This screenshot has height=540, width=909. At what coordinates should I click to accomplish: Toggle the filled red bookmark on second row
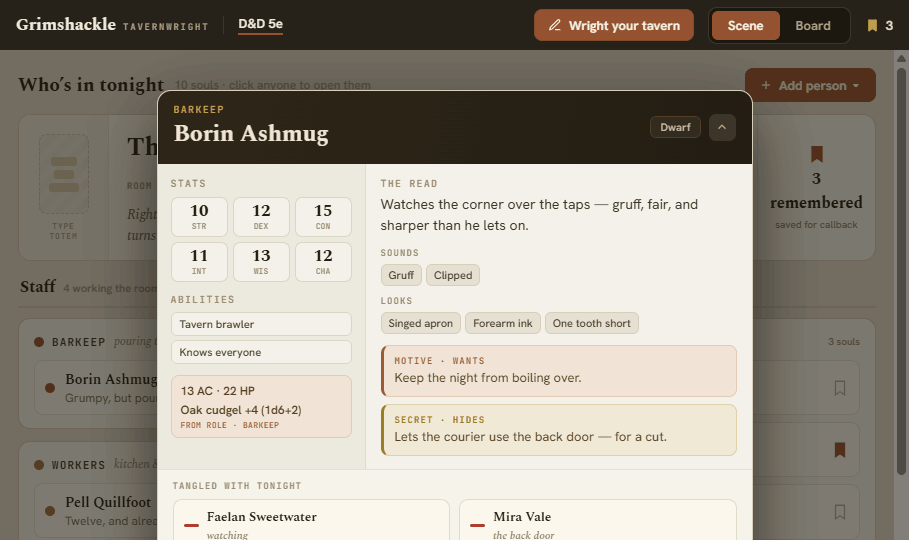(839, 450)
